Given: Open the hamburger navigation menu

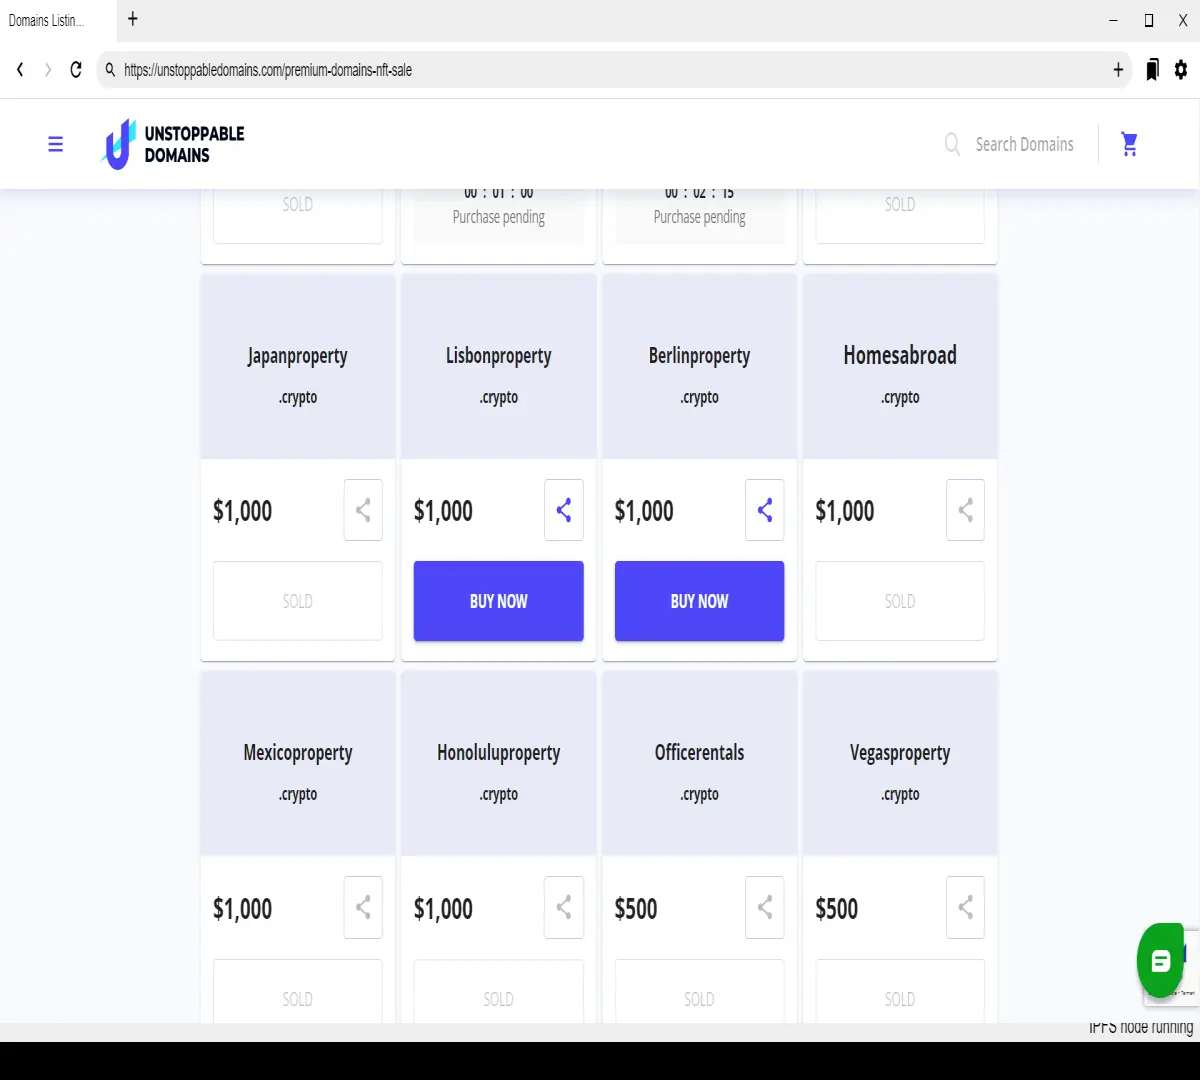Looking at the screenshot, I should (x=56, y=144).
